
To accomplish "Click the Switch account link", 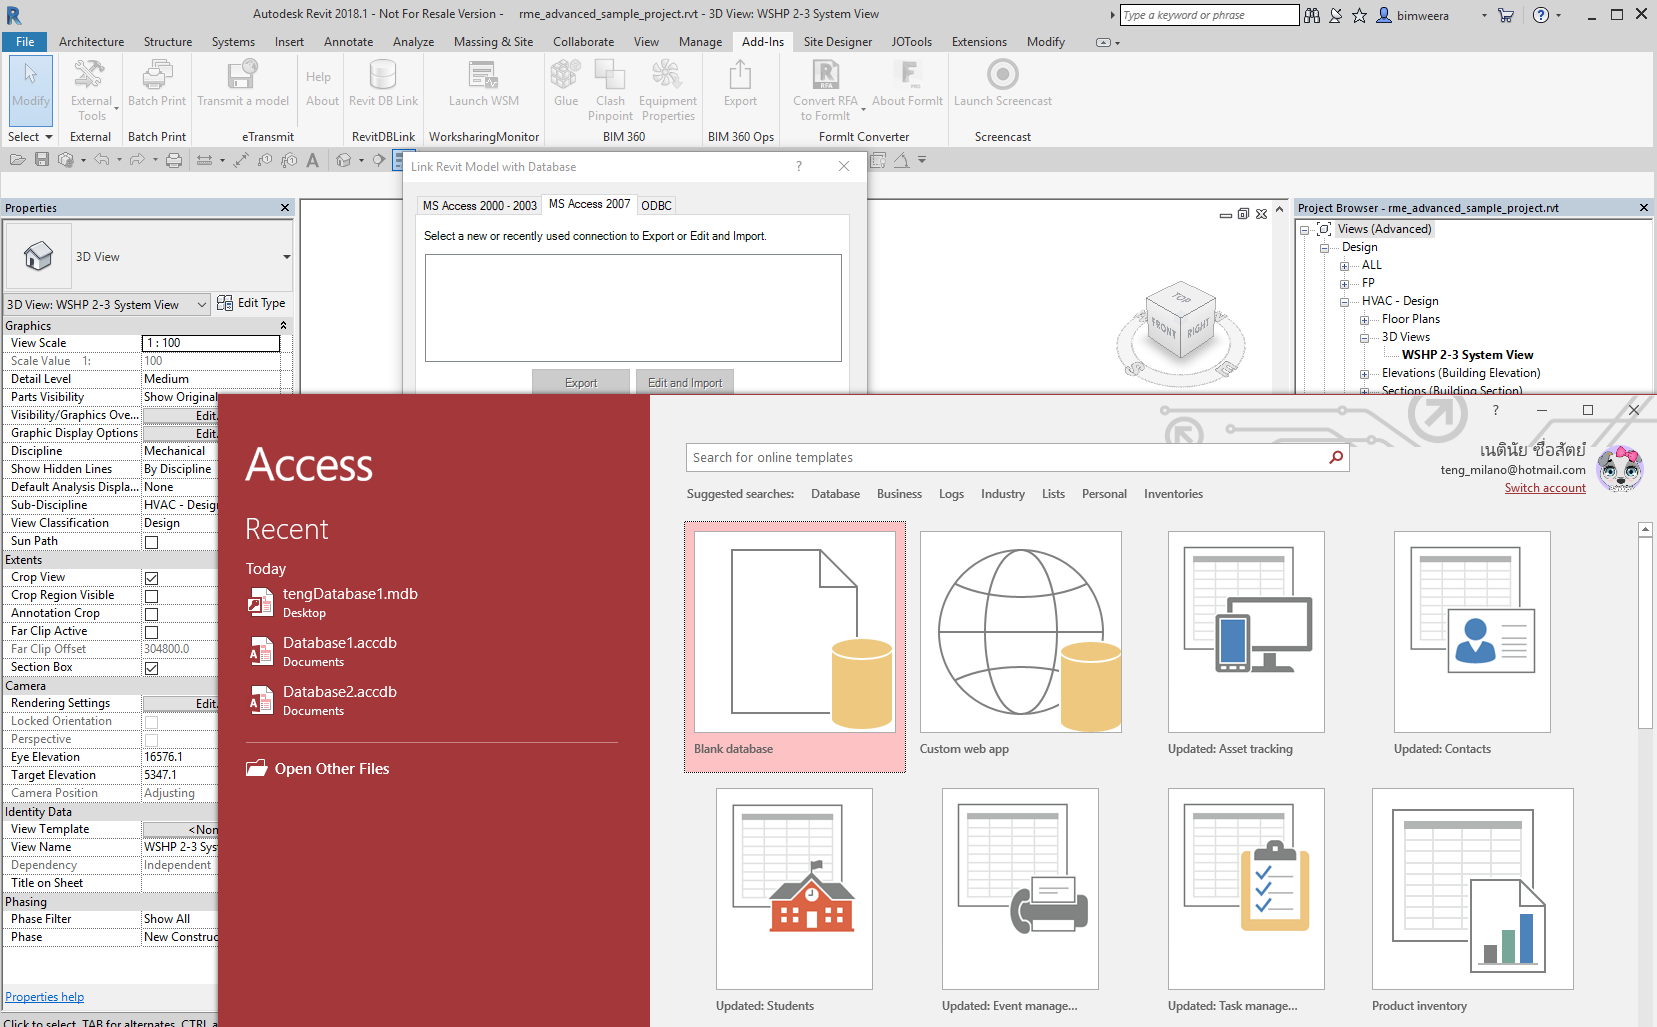I will [x=1545, y=488].
